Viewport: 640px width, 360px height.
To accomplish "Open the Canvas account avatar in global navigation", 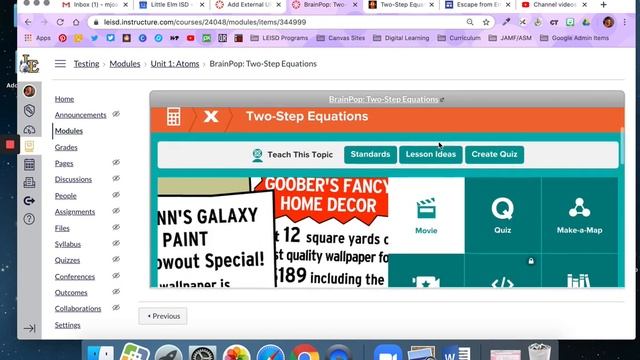I will pyautogui.click(x=29, y=91).
